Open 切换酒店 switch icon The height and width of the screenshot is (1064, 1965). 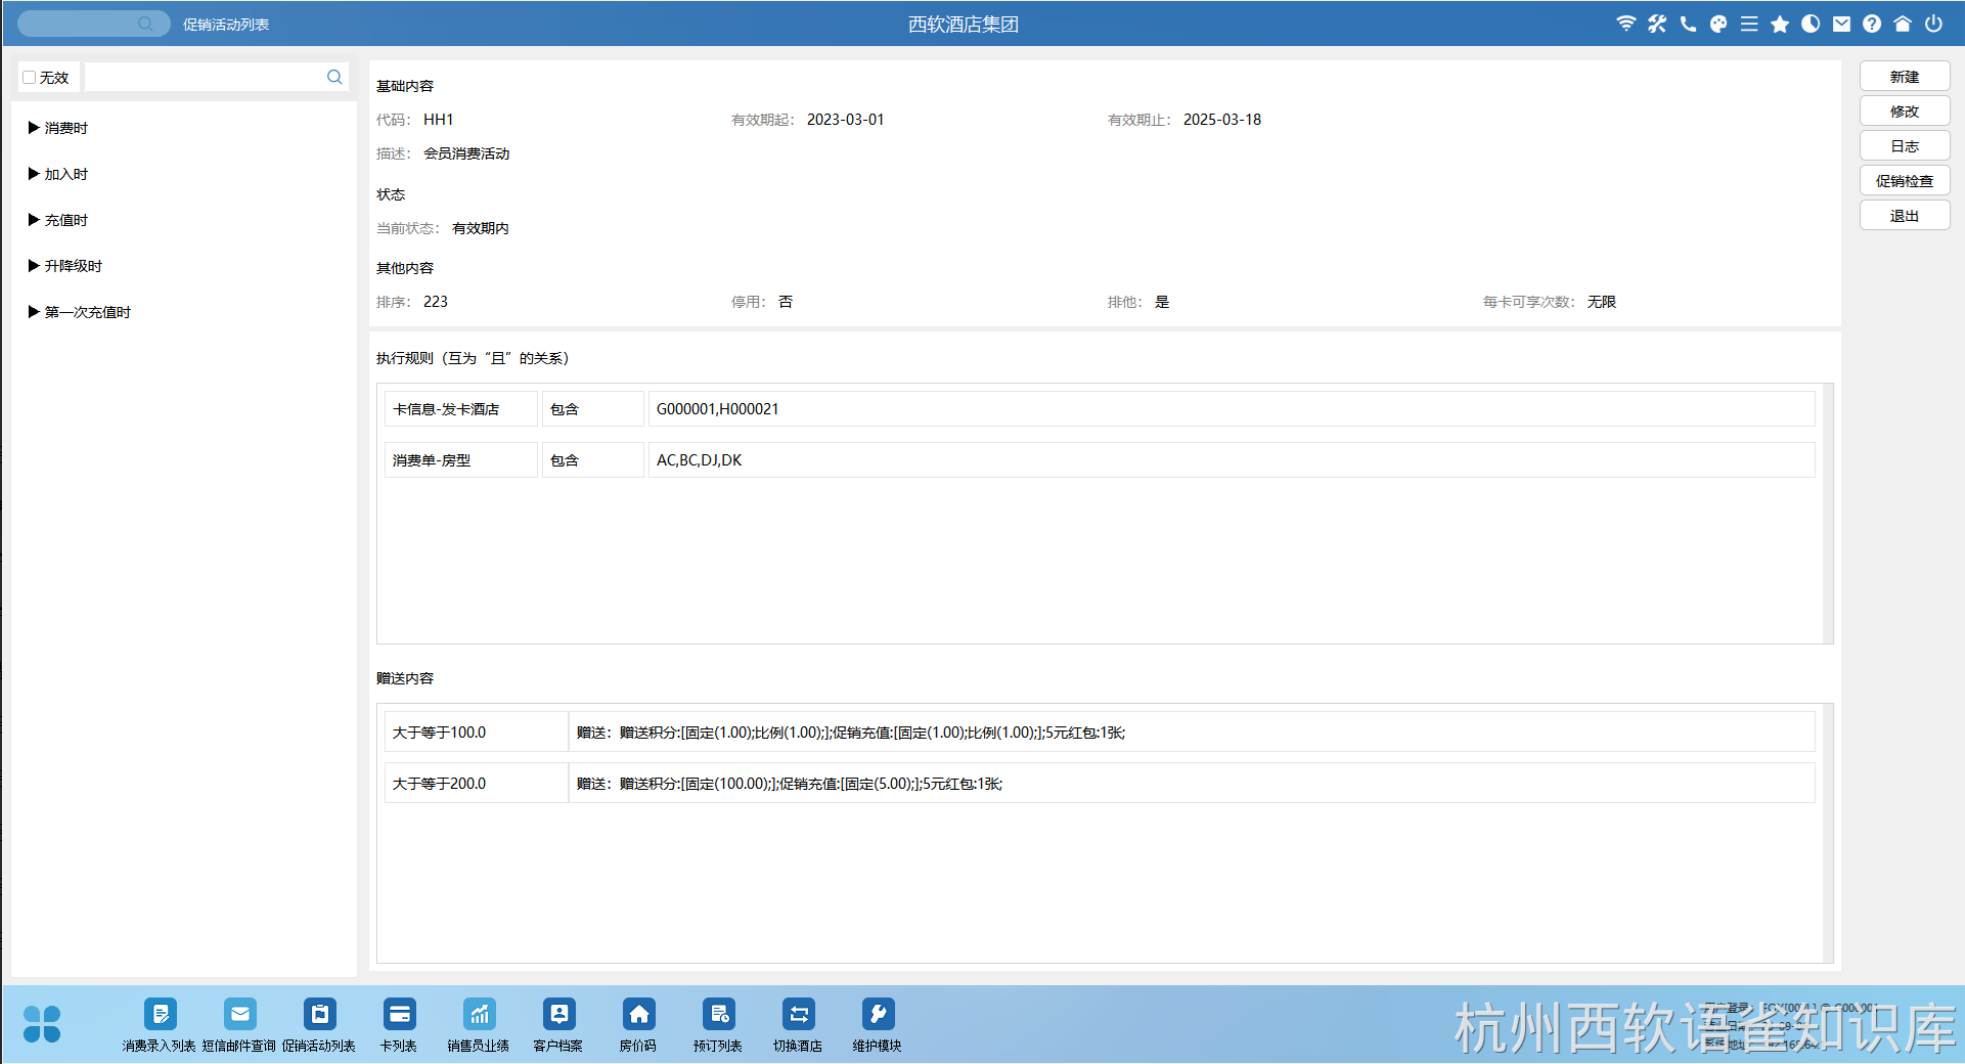(798, 1015)
